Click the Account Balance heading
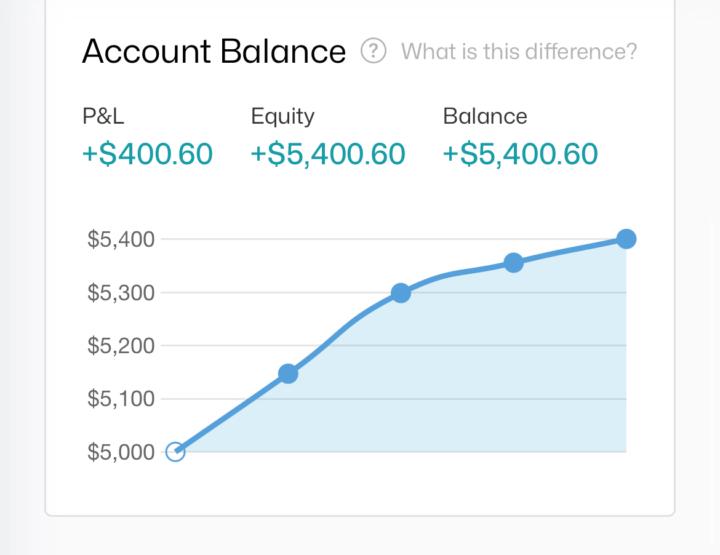The width and height of the screenshot is (720, 555). [x=214, y=51]
